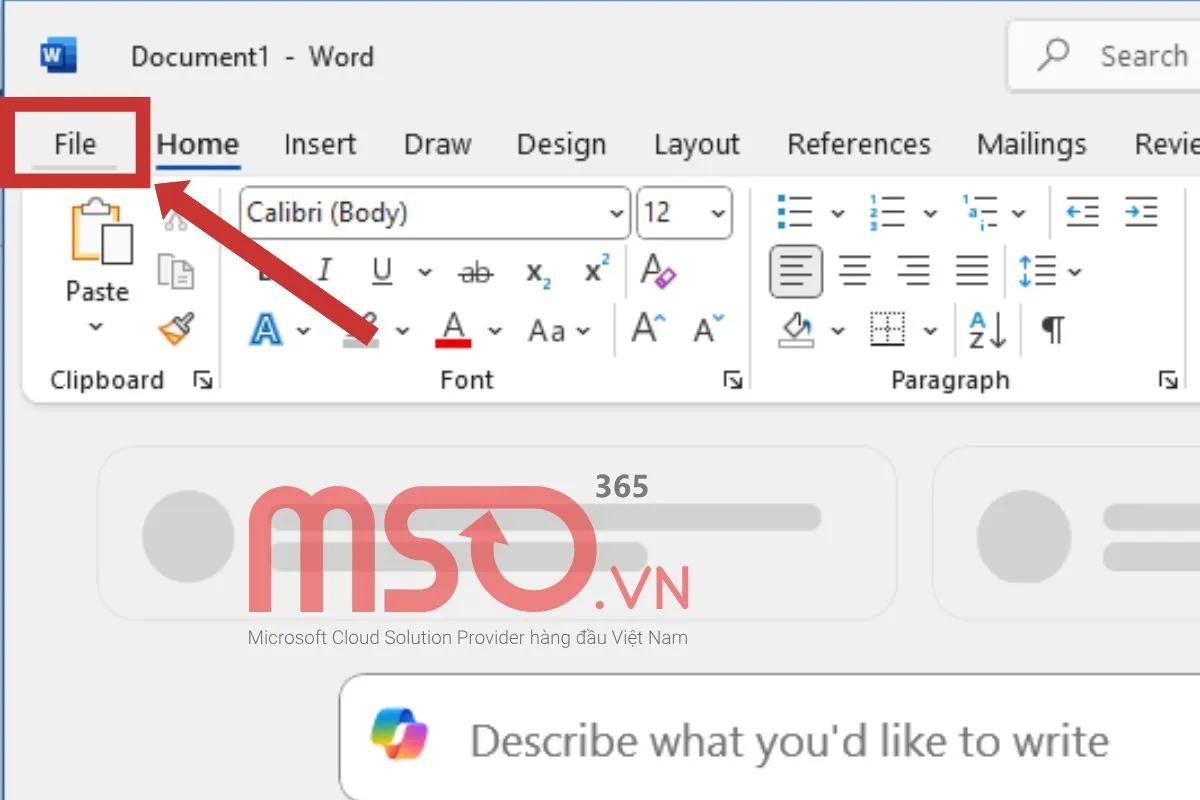The width and height of the screenshot is (1200, 800).
Task: Align text right
Action: [913, 271]
